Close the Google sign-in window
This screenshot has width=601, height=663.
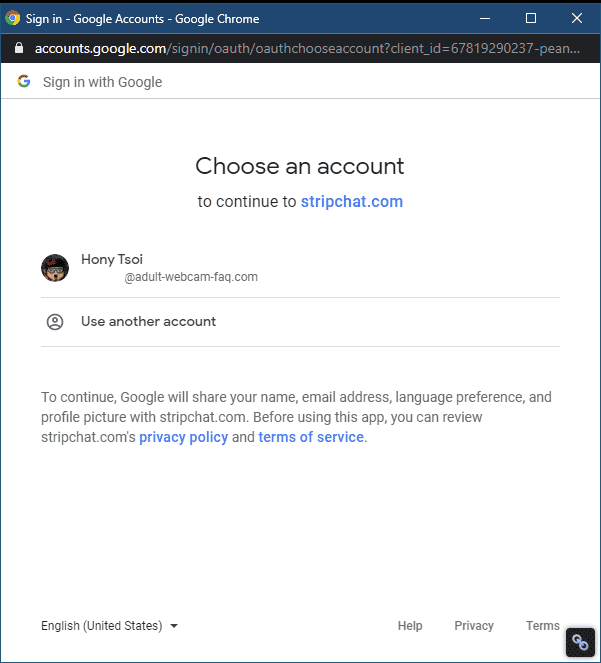[x=577, y=18]
